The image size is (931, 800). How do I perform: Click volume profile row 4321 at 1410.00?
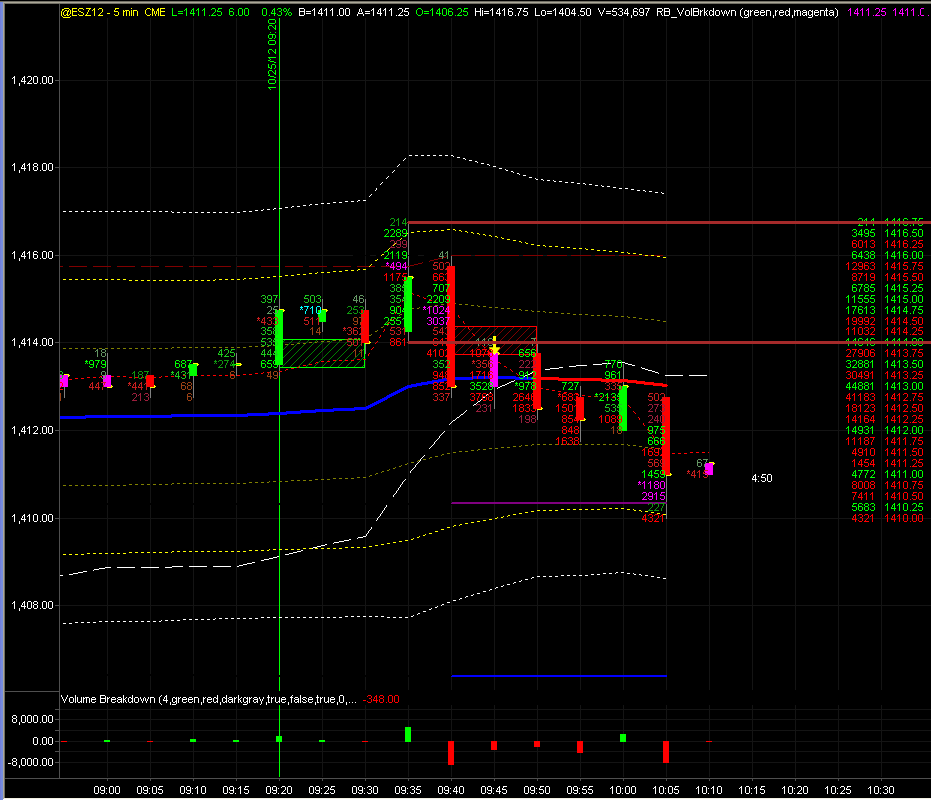887,518
